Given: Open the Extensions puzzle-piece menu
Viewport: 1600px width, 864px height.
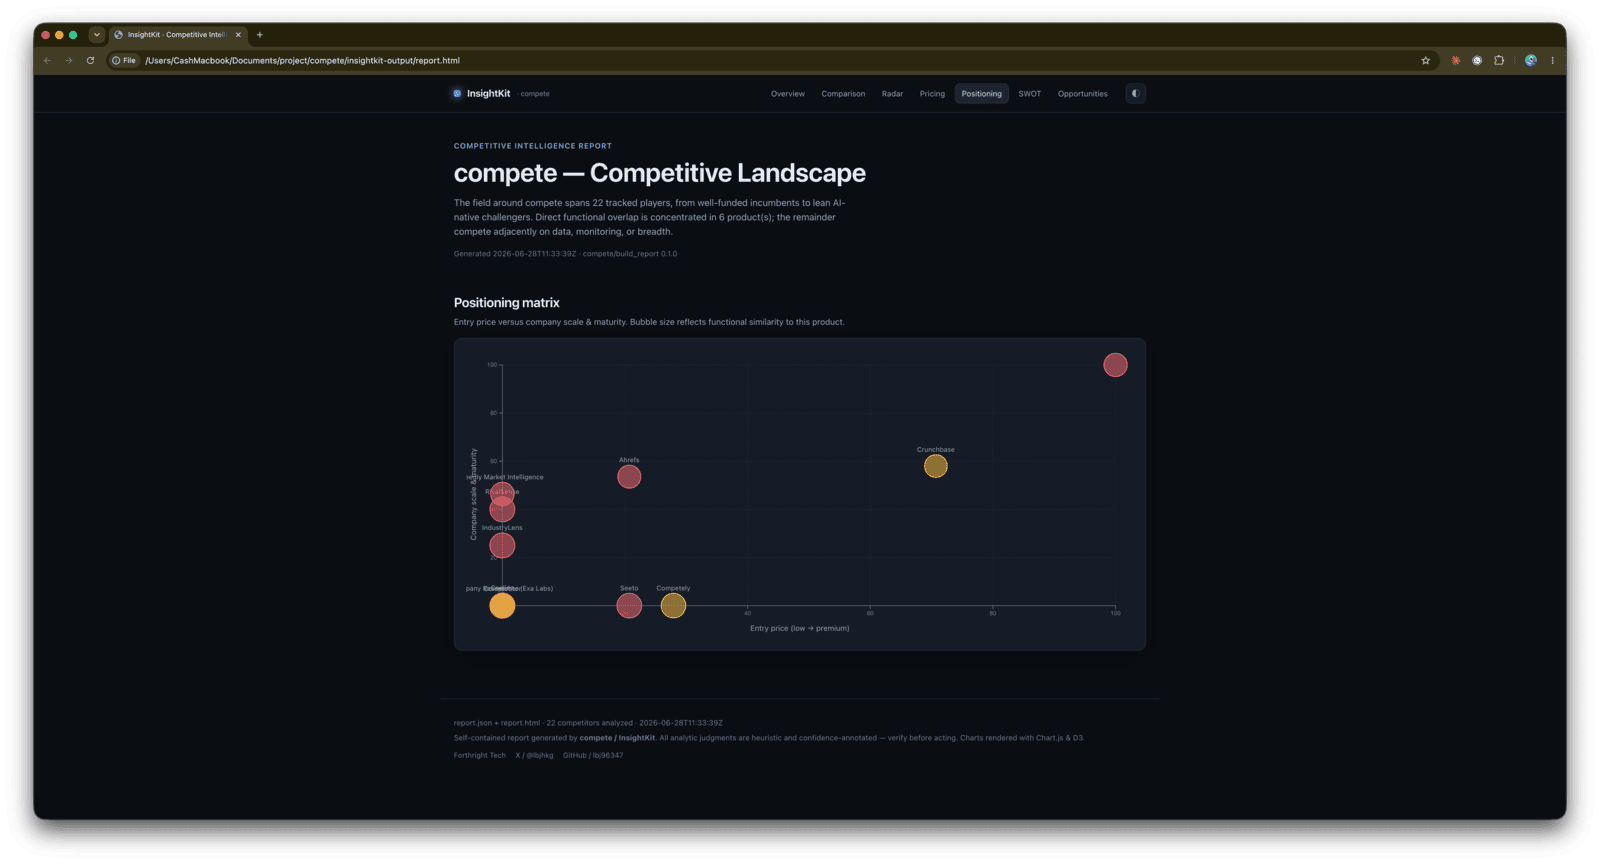Looking at the screenshot, I should [1499, 61].
